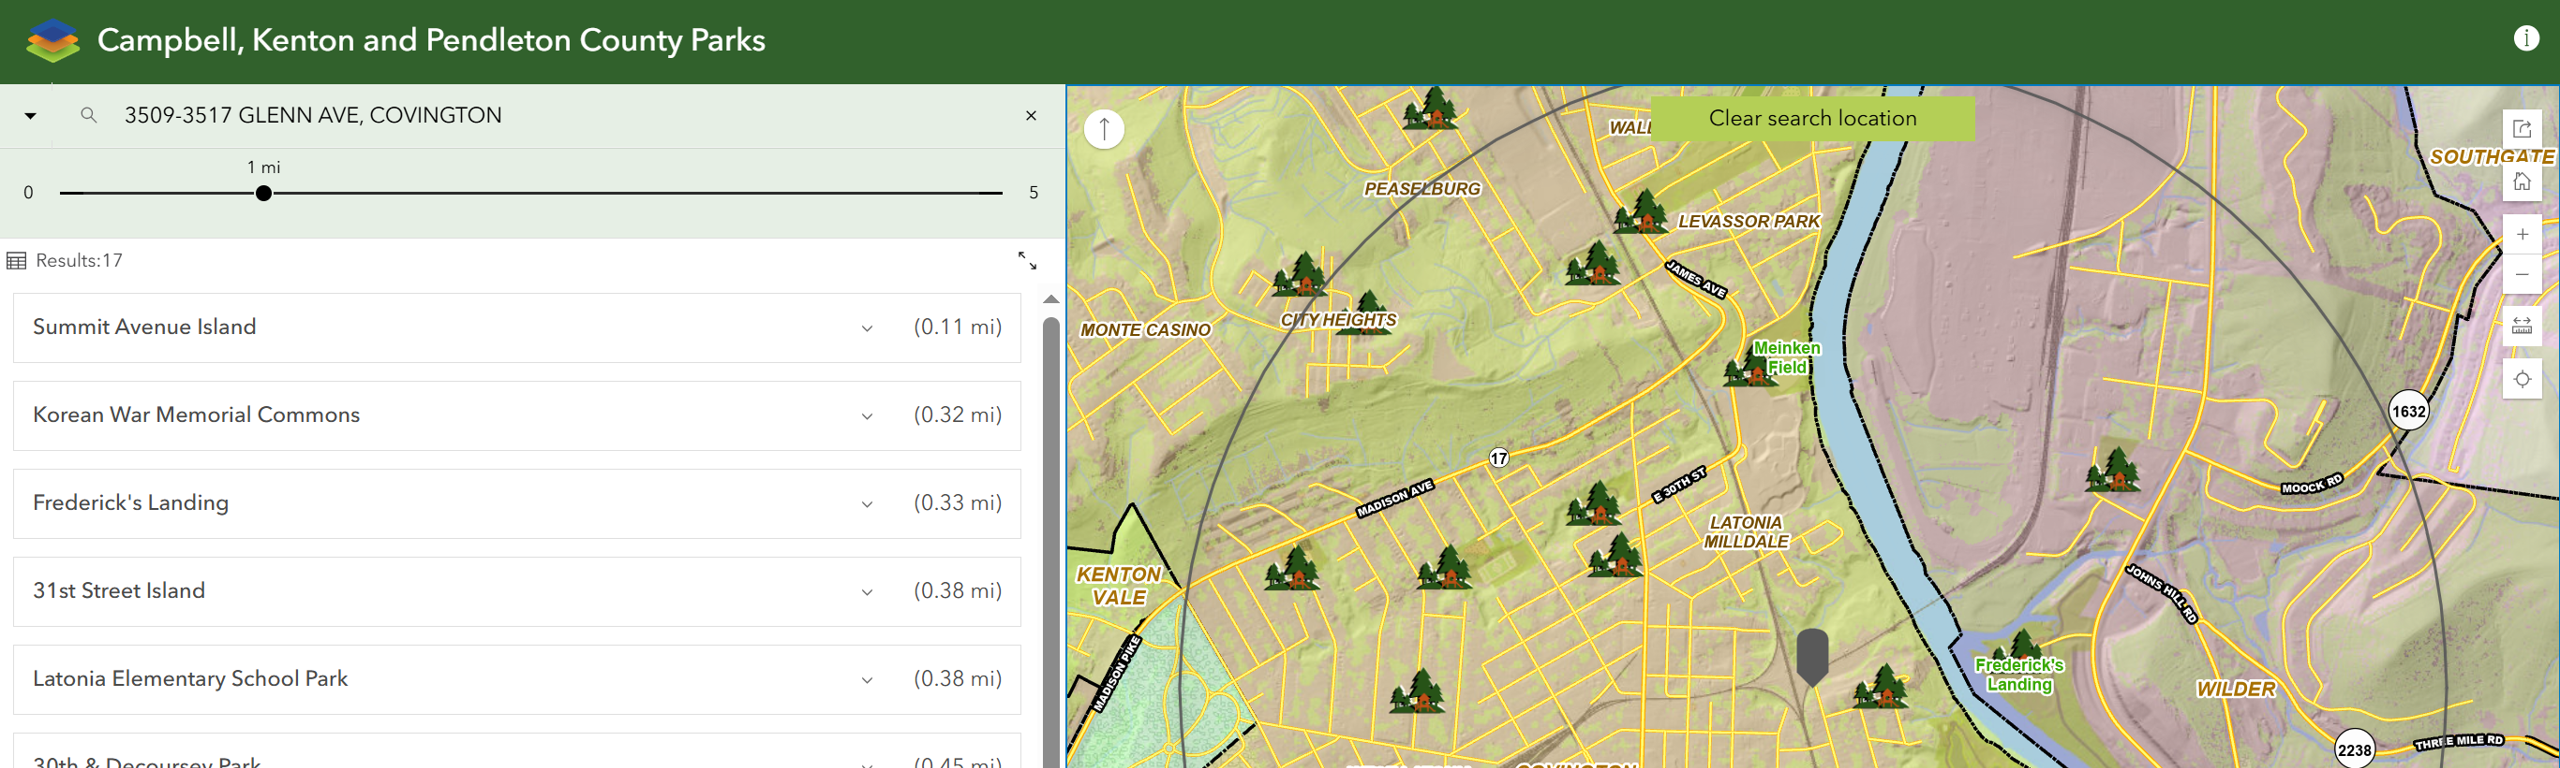Expand 31st Street Island chevron
Image resolution: width=2560 pixels, height=768 pixels.
click(867, 592)
